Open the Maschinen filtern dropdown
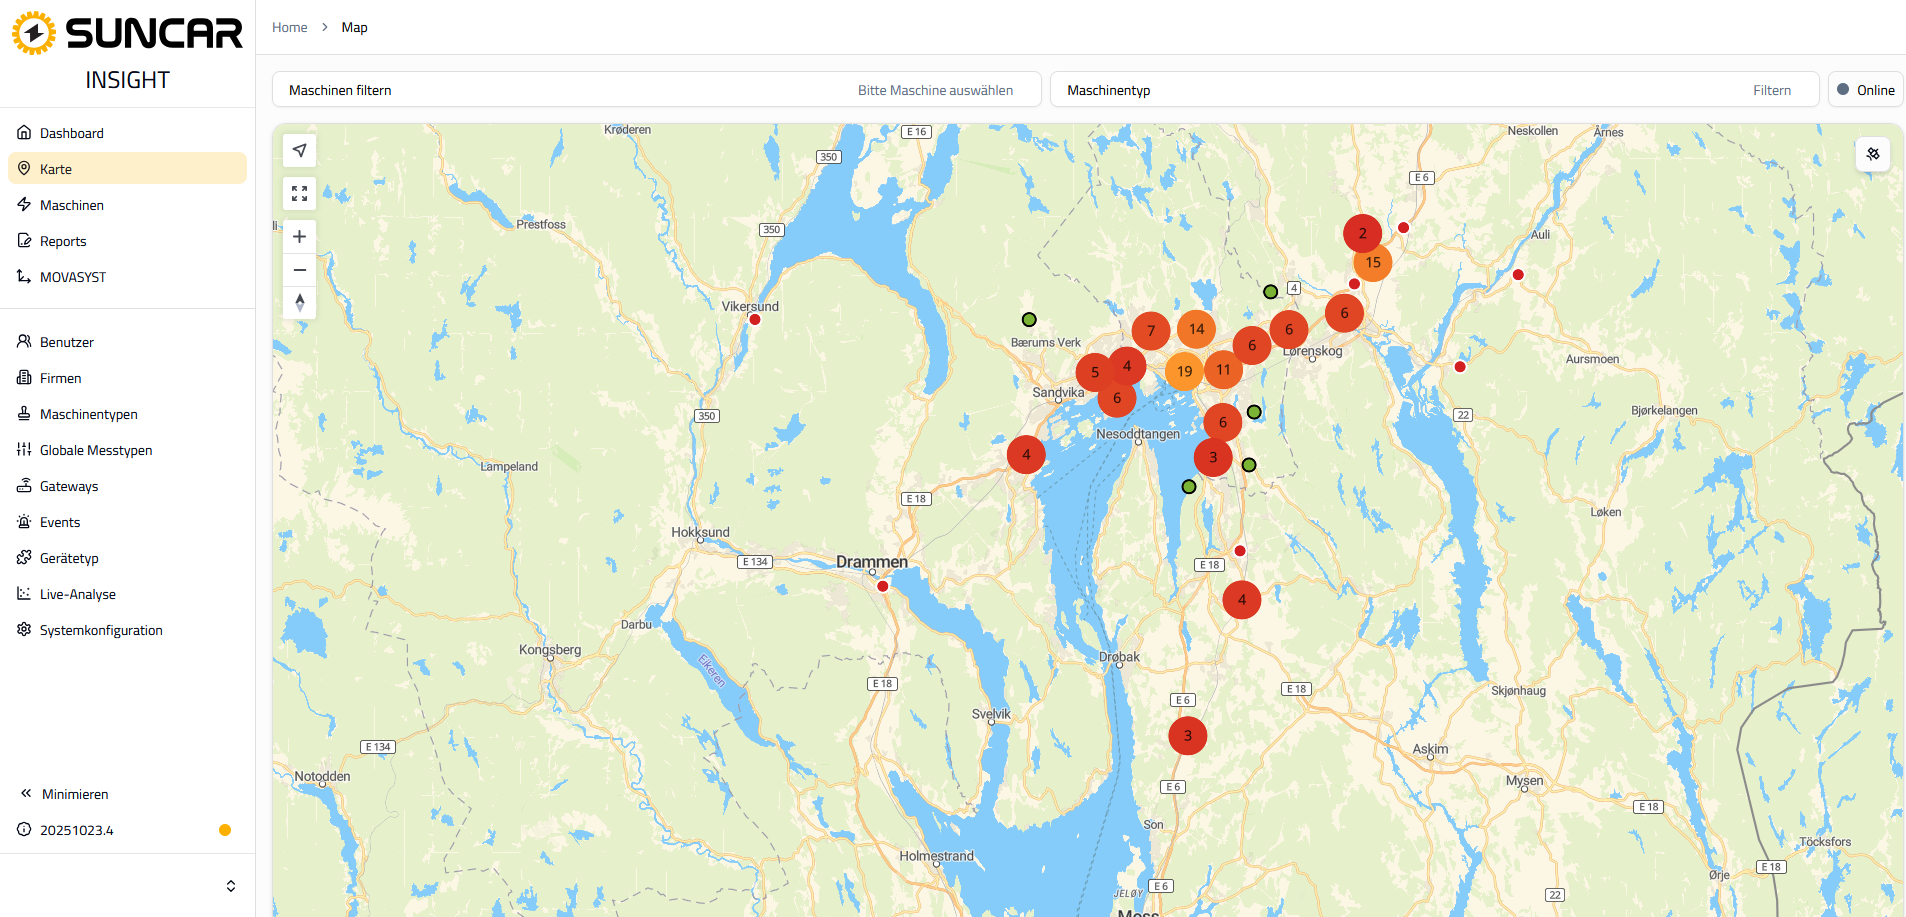This screenshot has width=1906, height=917. (x=656, y=90)
